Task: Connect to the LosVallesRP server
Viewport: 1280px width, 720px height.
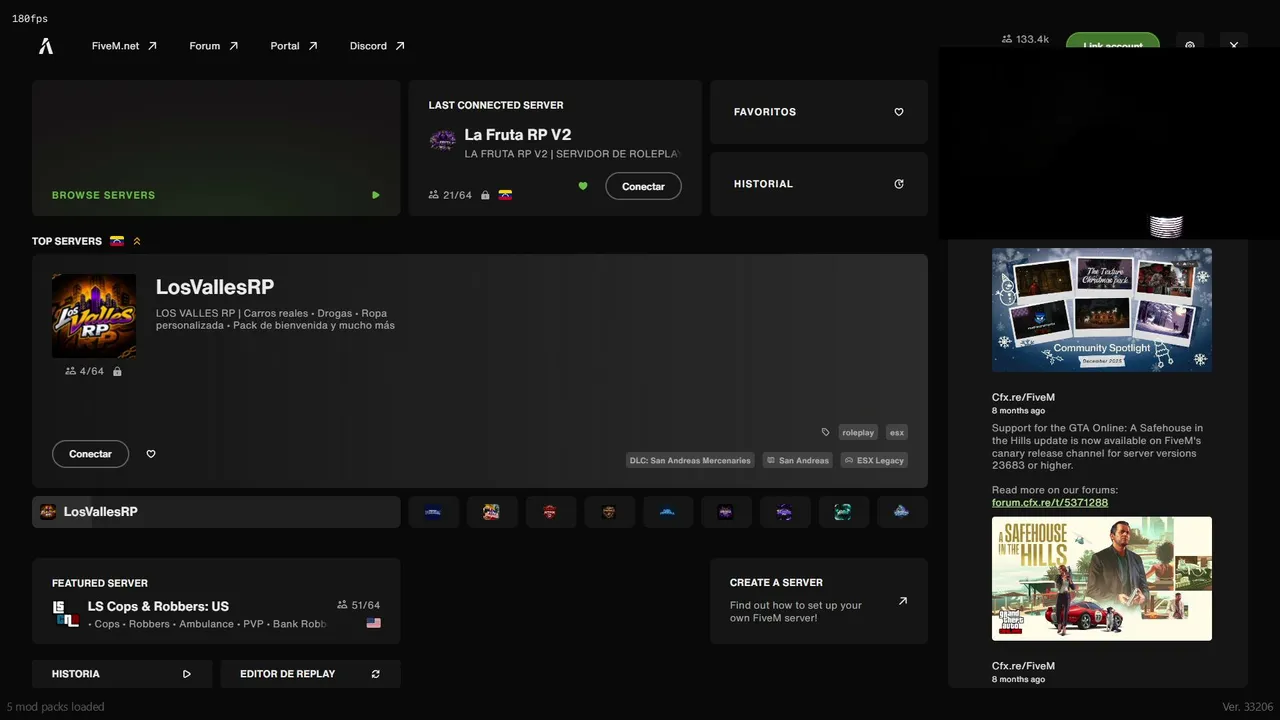Action: (90, 454)
